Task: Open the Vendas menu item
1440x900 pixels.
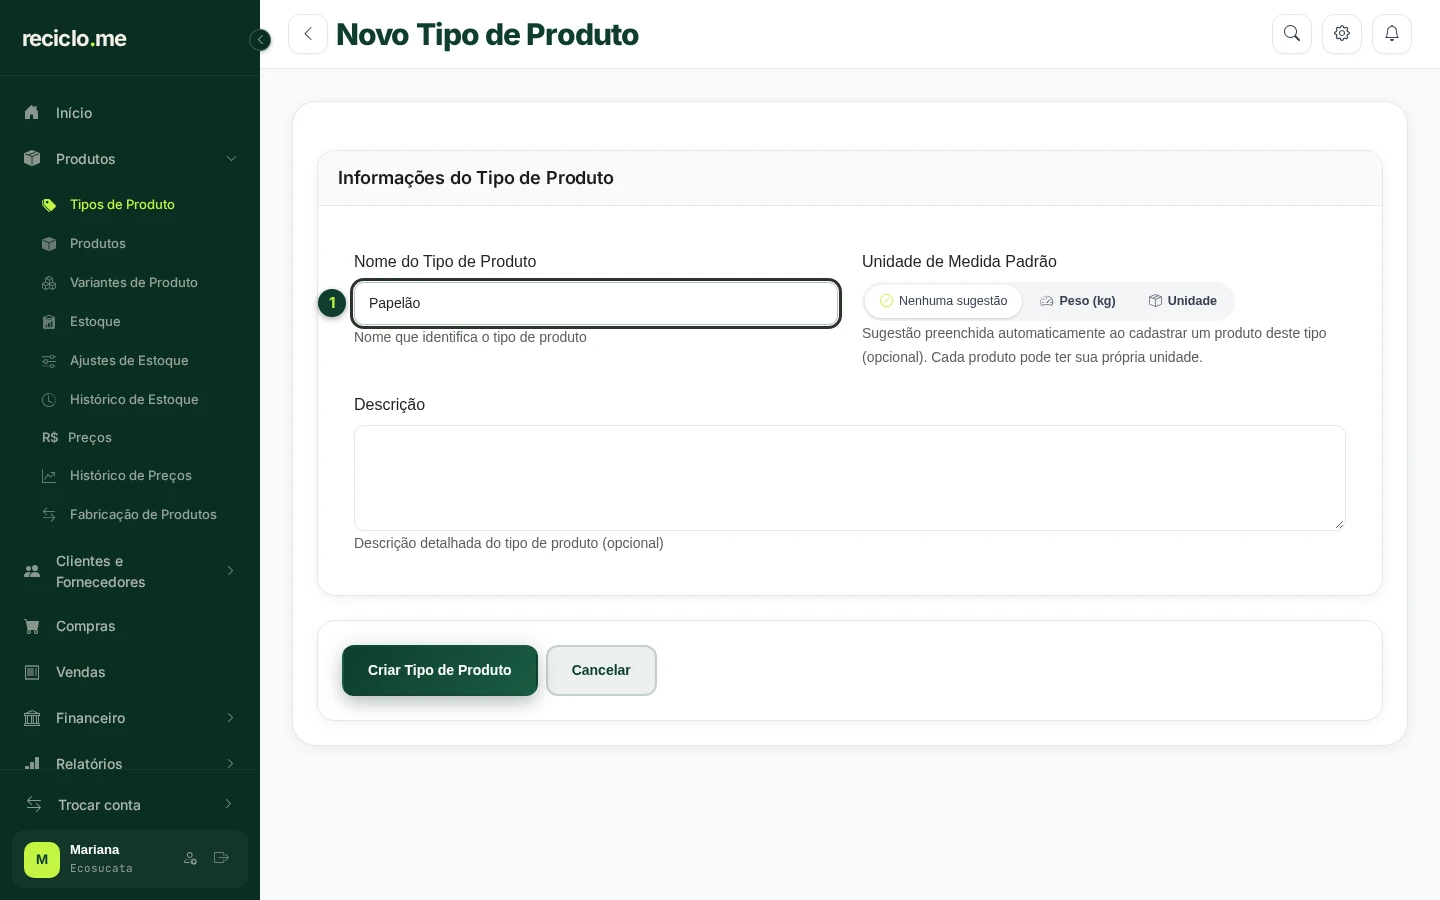Action: coord(130,673)
